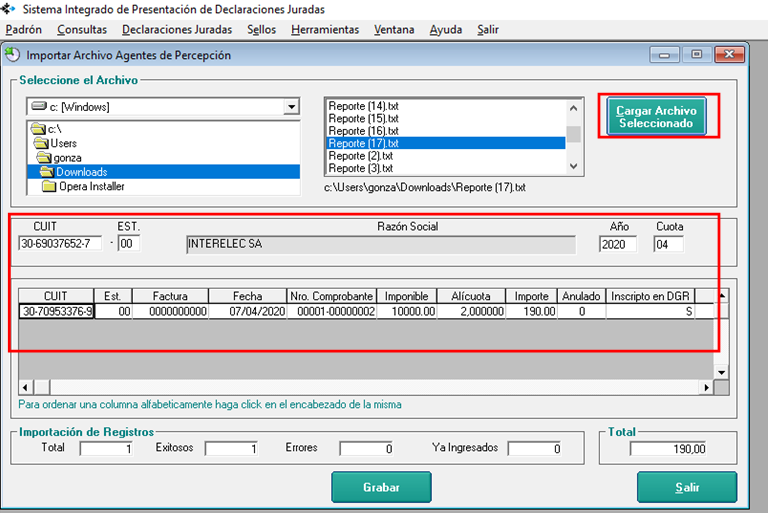Select the Users folder icon entry
Image resolution: width=768 pixels, height=513 pixels.
coord(40,143)
